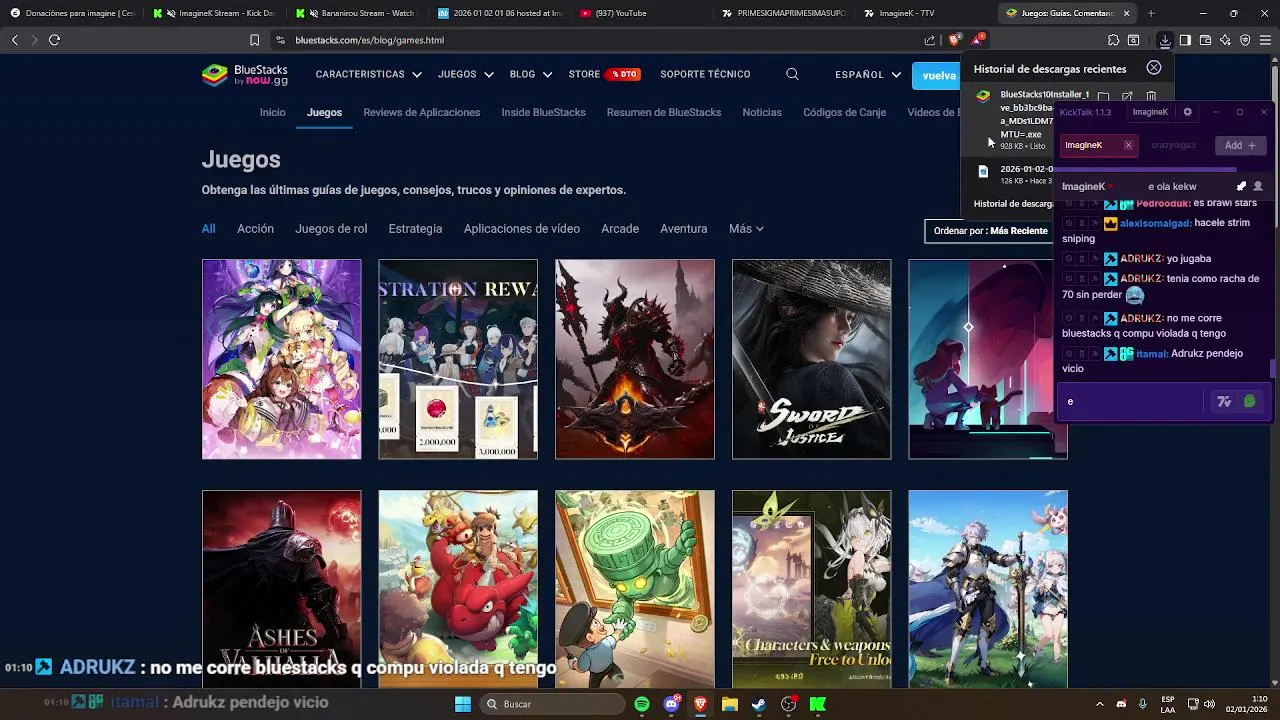Open the red dinosaur game thumbnail
Screen dimensions: 1280x720
(458, 589)
